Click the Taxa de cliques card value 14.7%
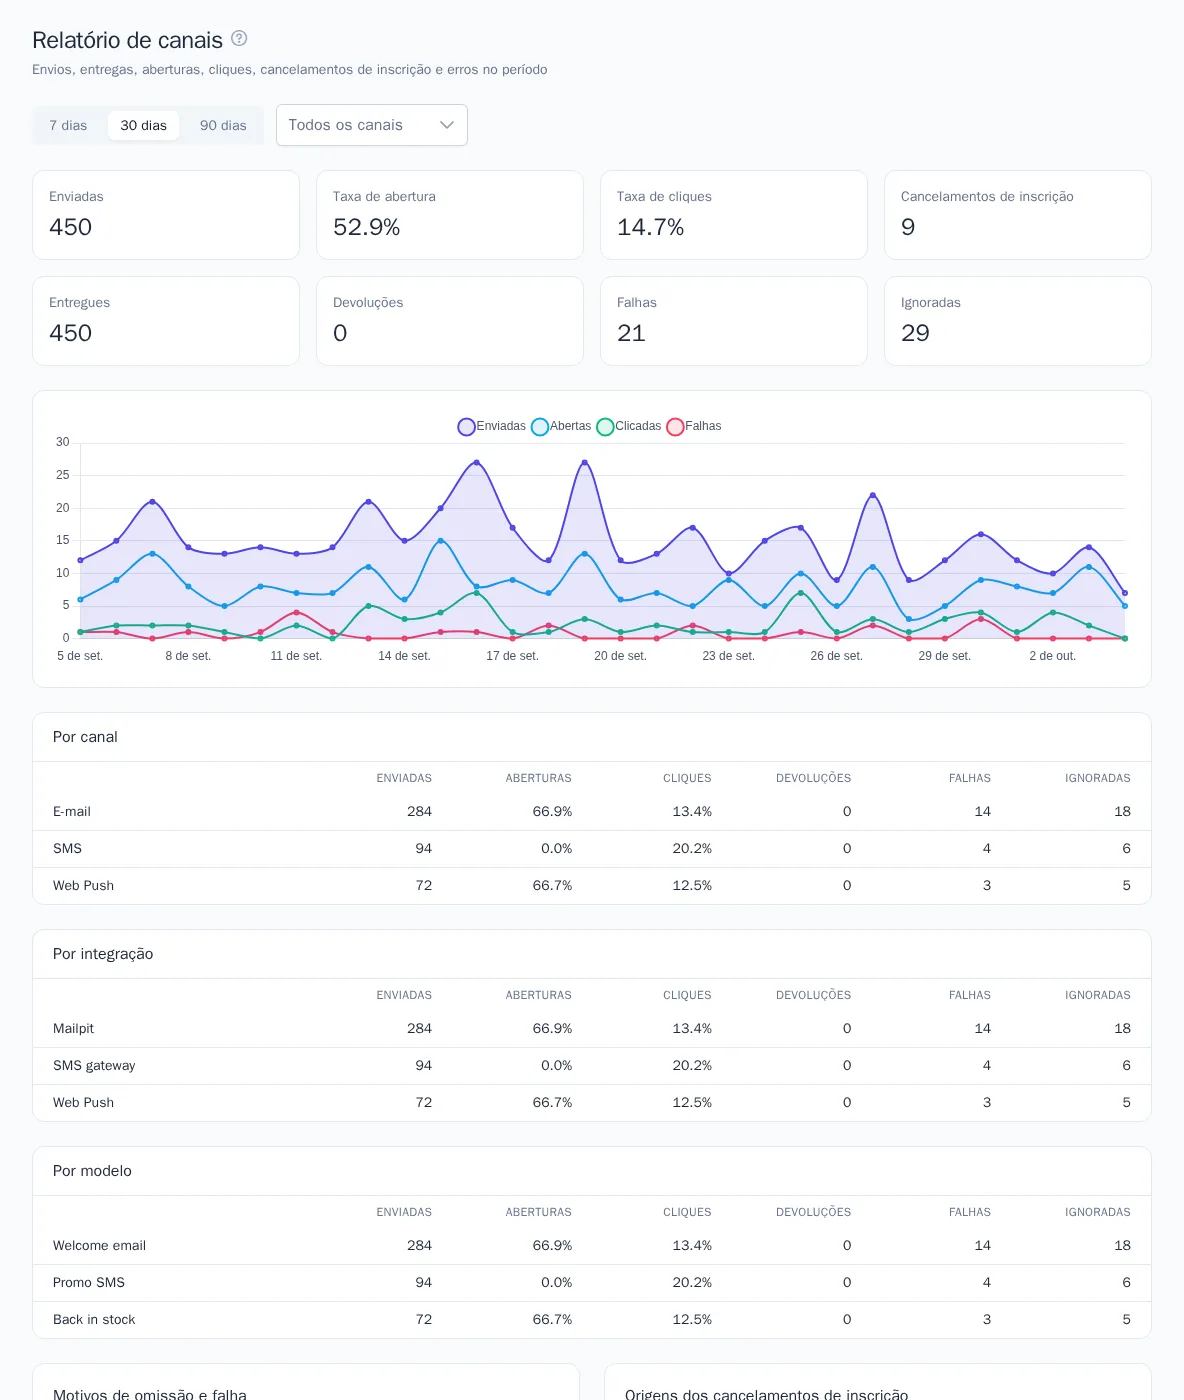This screenshot has width=1184, height=1400. 651,228
